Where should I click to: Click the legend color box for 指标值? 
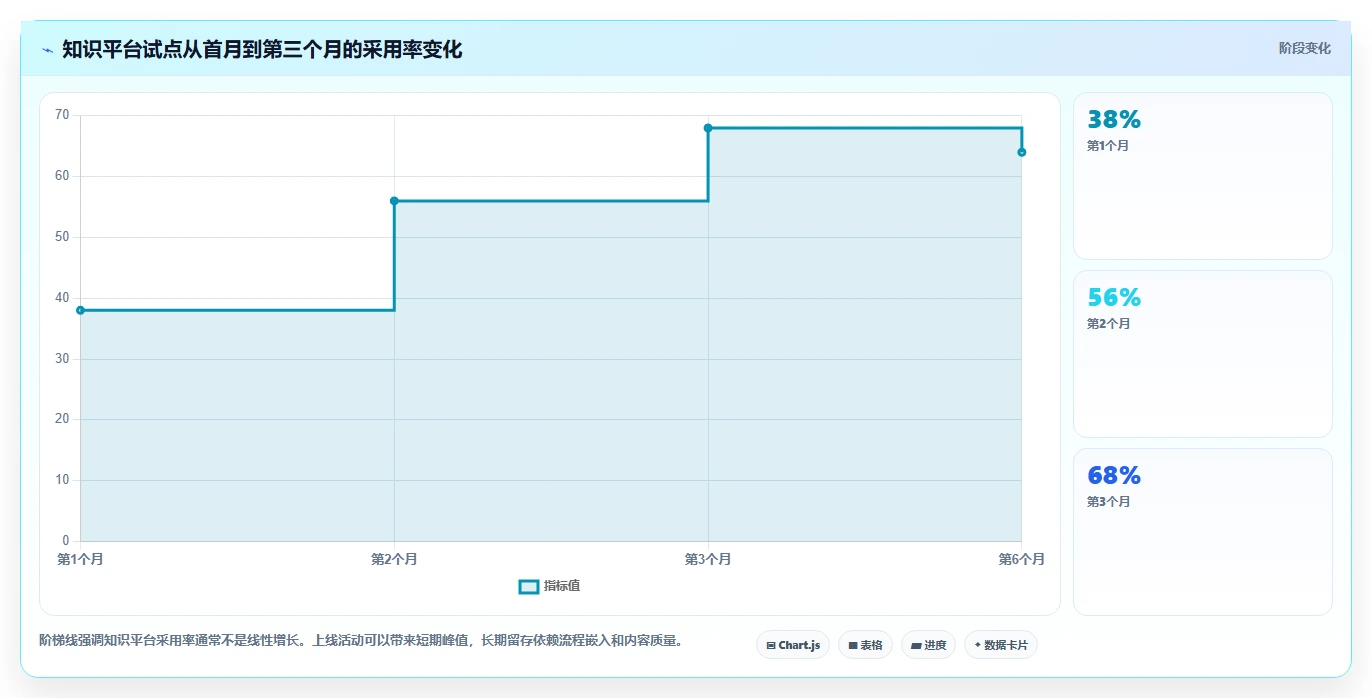tap(529, 586)
